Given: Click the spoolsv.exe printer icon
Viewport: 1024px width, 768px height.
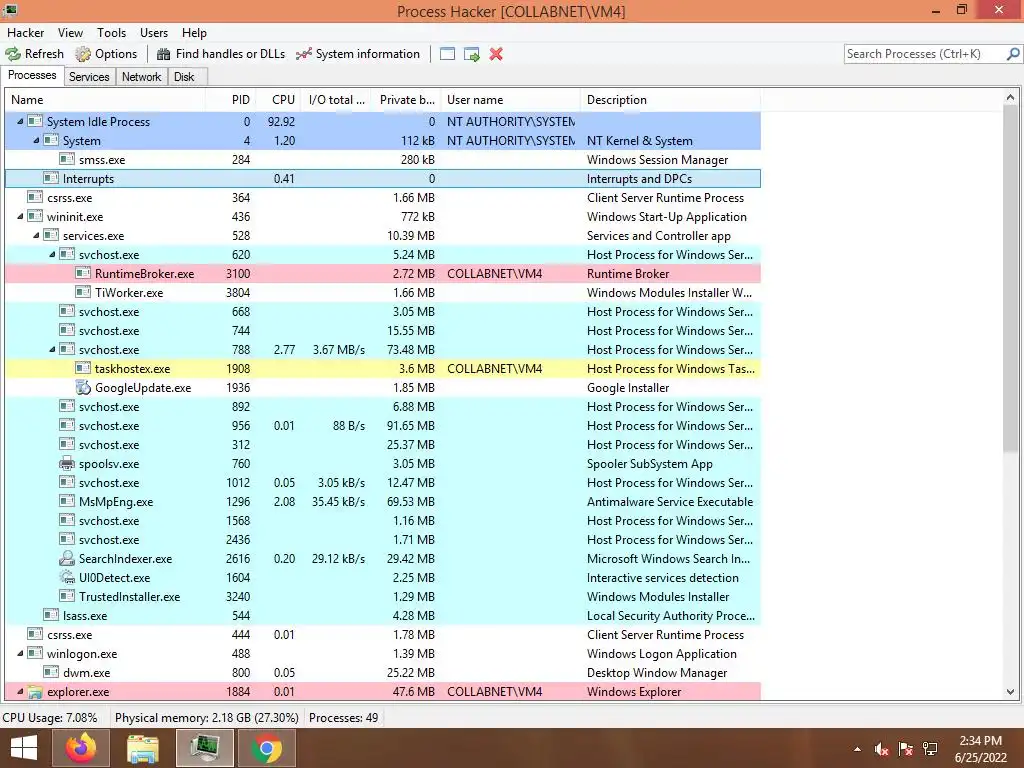Looking at the screenshot, I should tap(67, 464).
